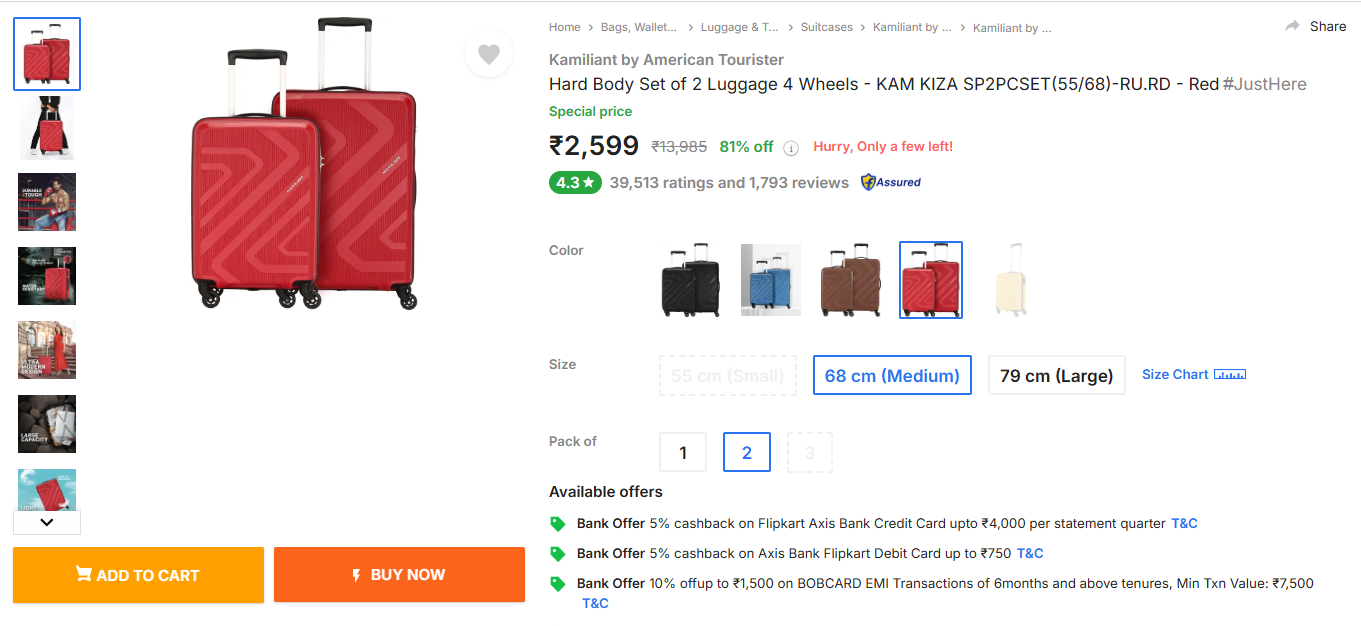Viewport: 1361px width, 626px height.
Task: Click the BUY NOW button
Action: (399, 575)
